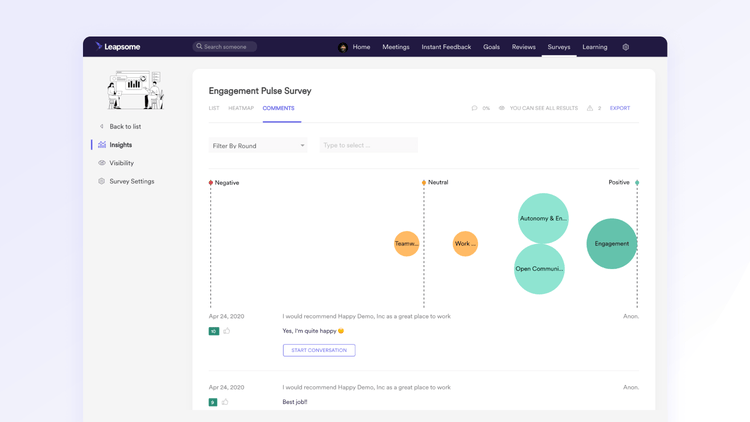Open Instant Feedback page
This screenshot has width=750, height=422.
446,47
